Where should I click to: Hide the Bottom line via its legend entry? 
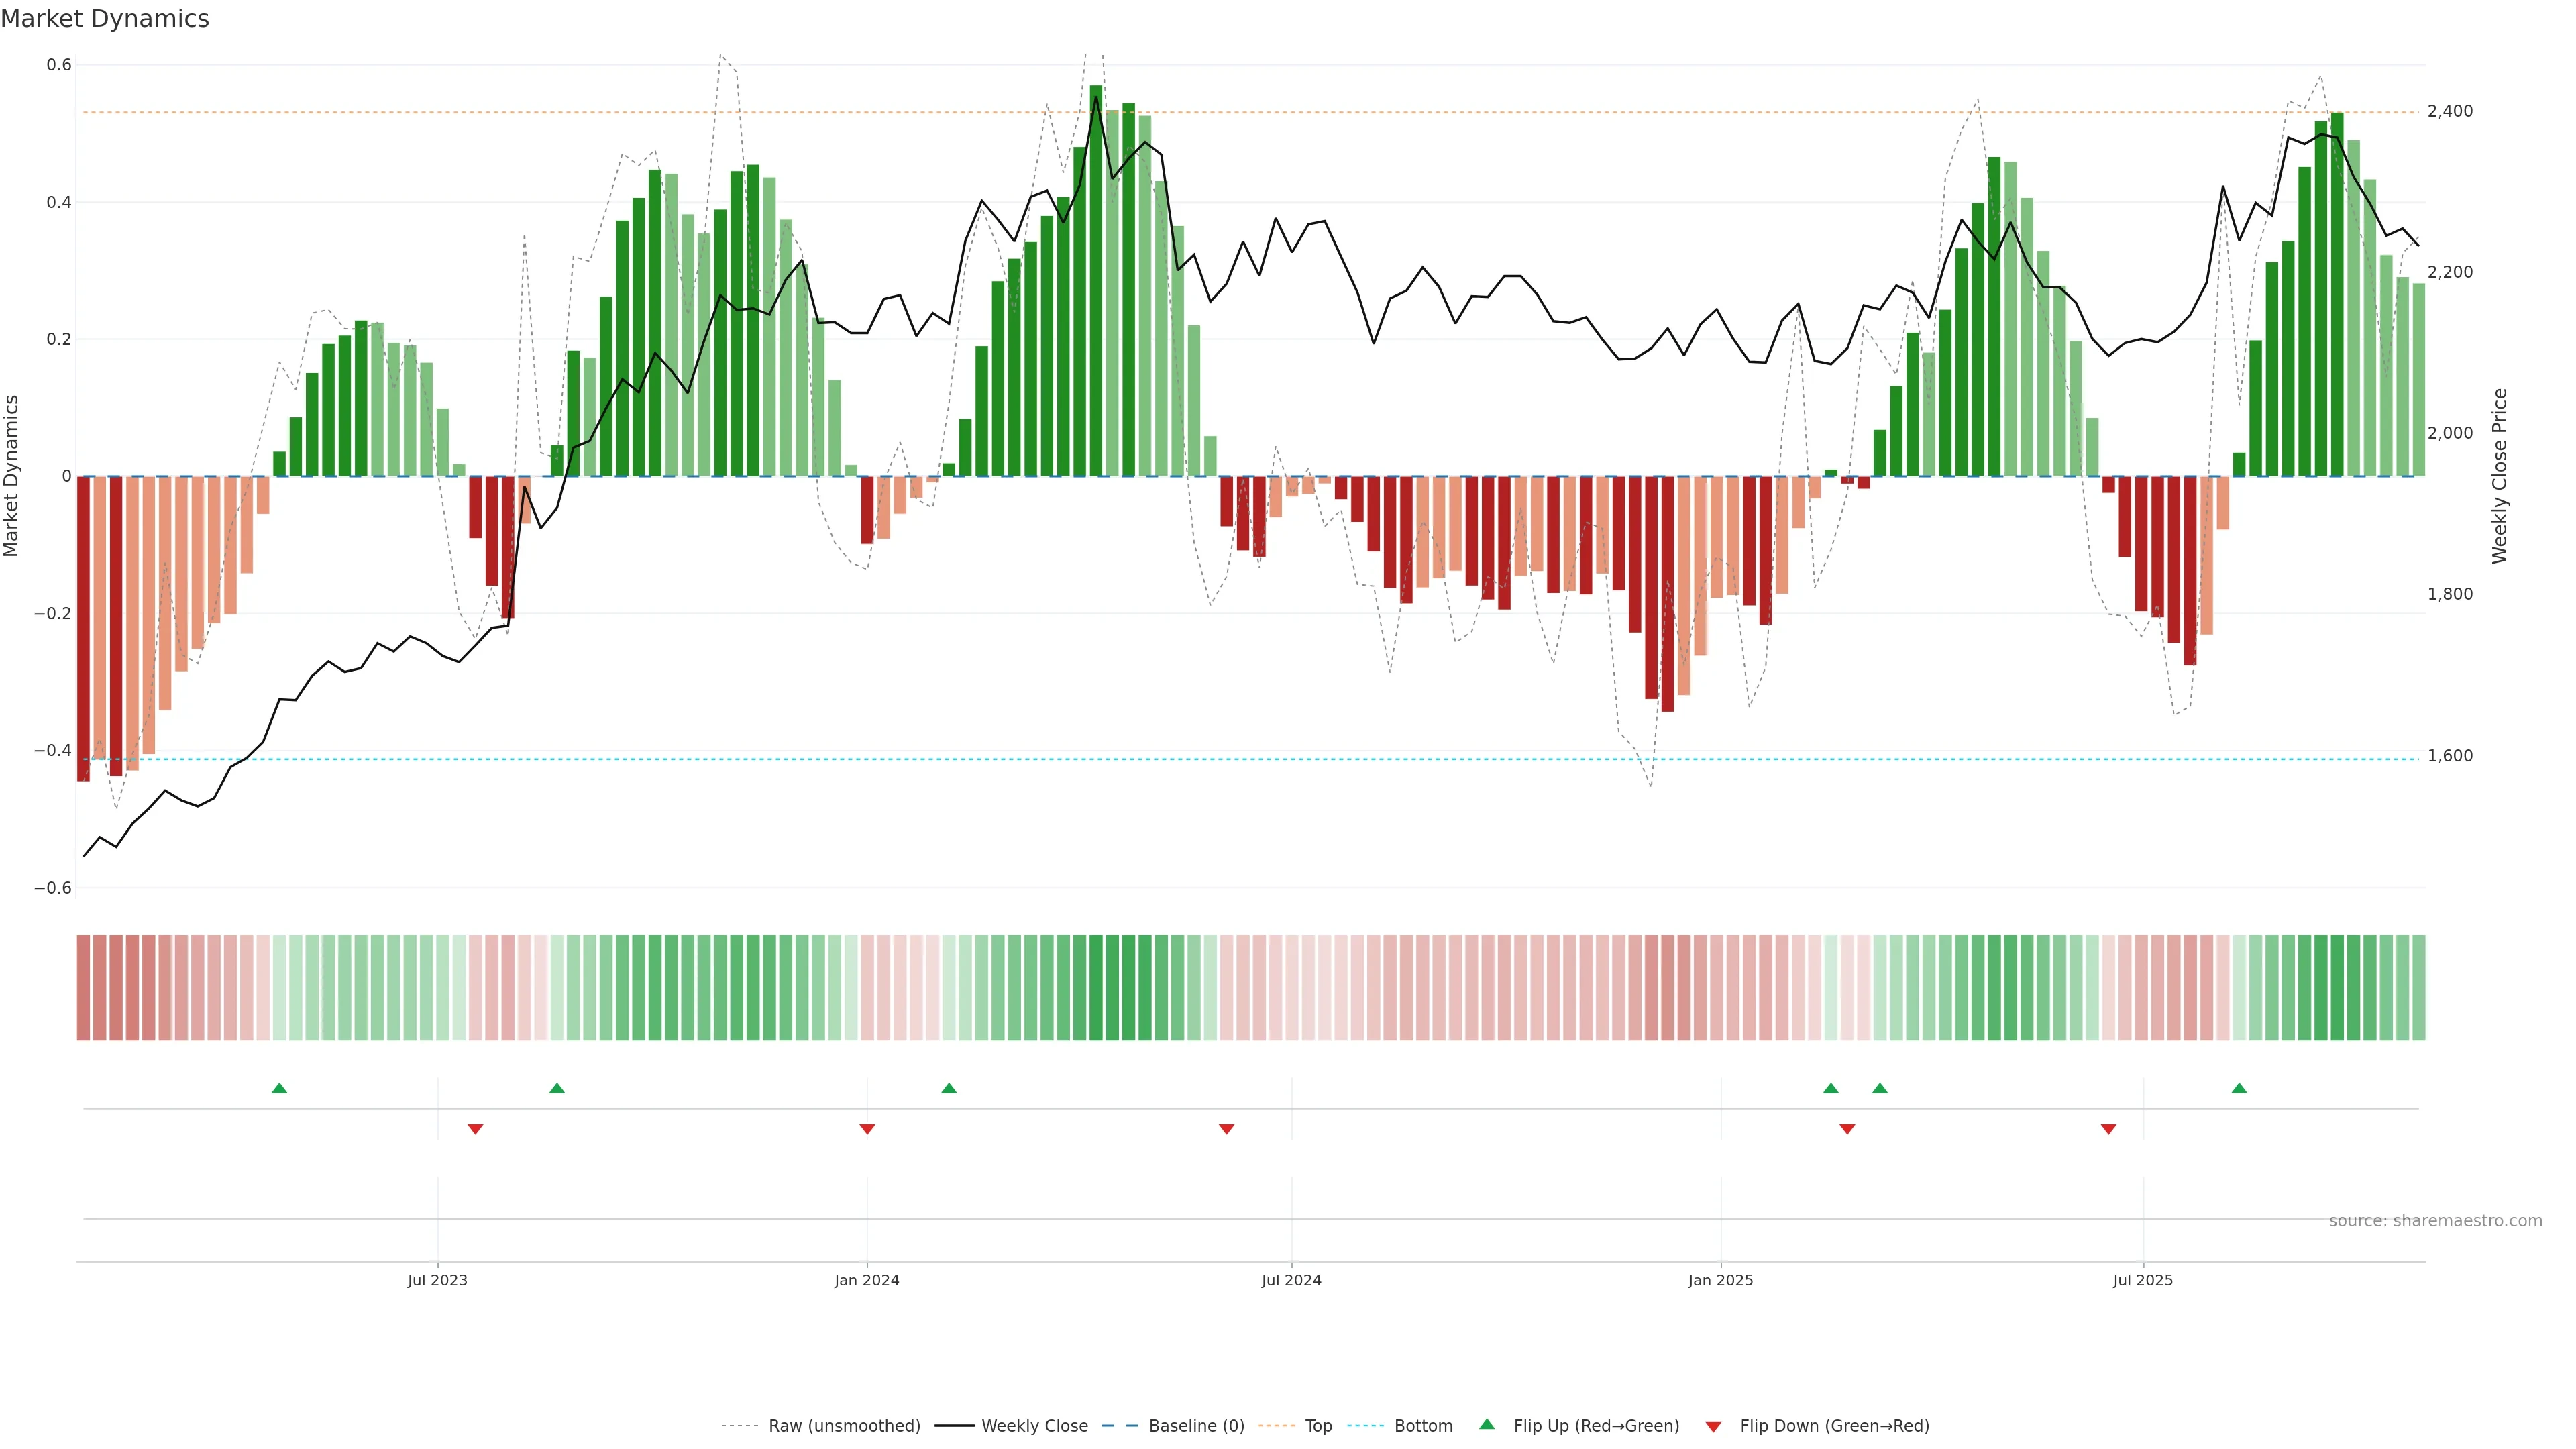click(x=1423, y=1426)
